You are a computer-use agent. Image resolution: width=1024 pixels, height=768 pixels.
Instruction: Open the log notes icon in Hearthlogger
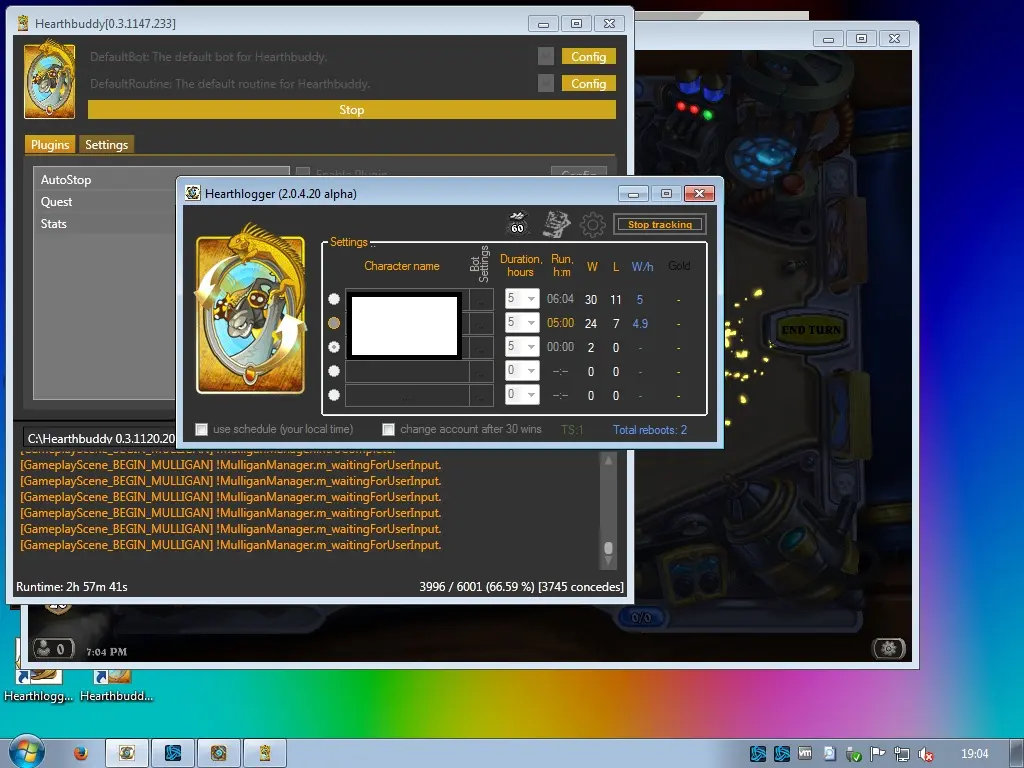tap(556, 224)
